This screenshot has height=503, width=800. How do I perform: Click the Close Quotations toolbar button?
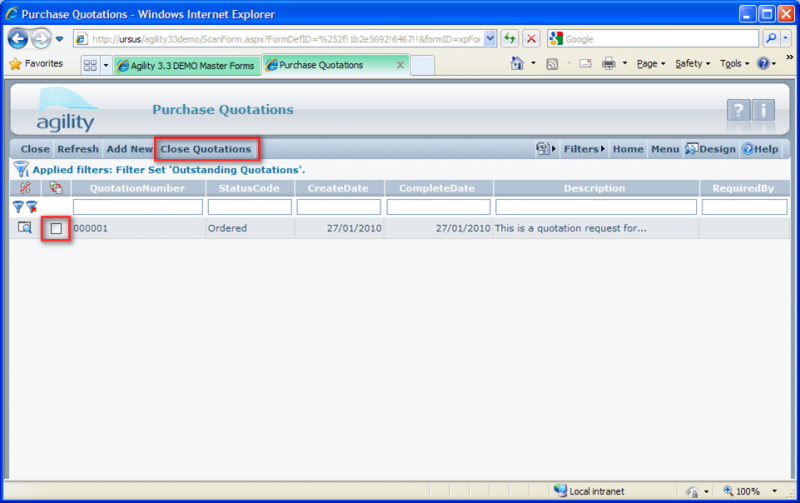click(x=206, y=149)
